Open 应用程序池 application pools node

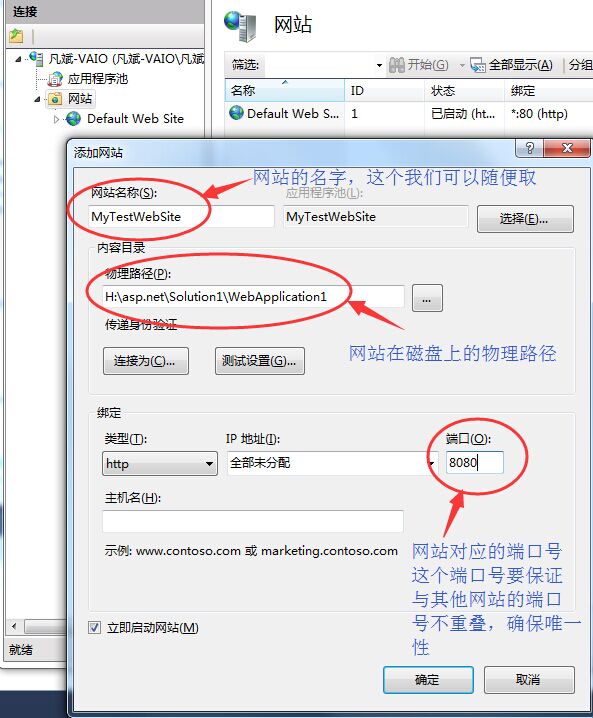(98, 79)
